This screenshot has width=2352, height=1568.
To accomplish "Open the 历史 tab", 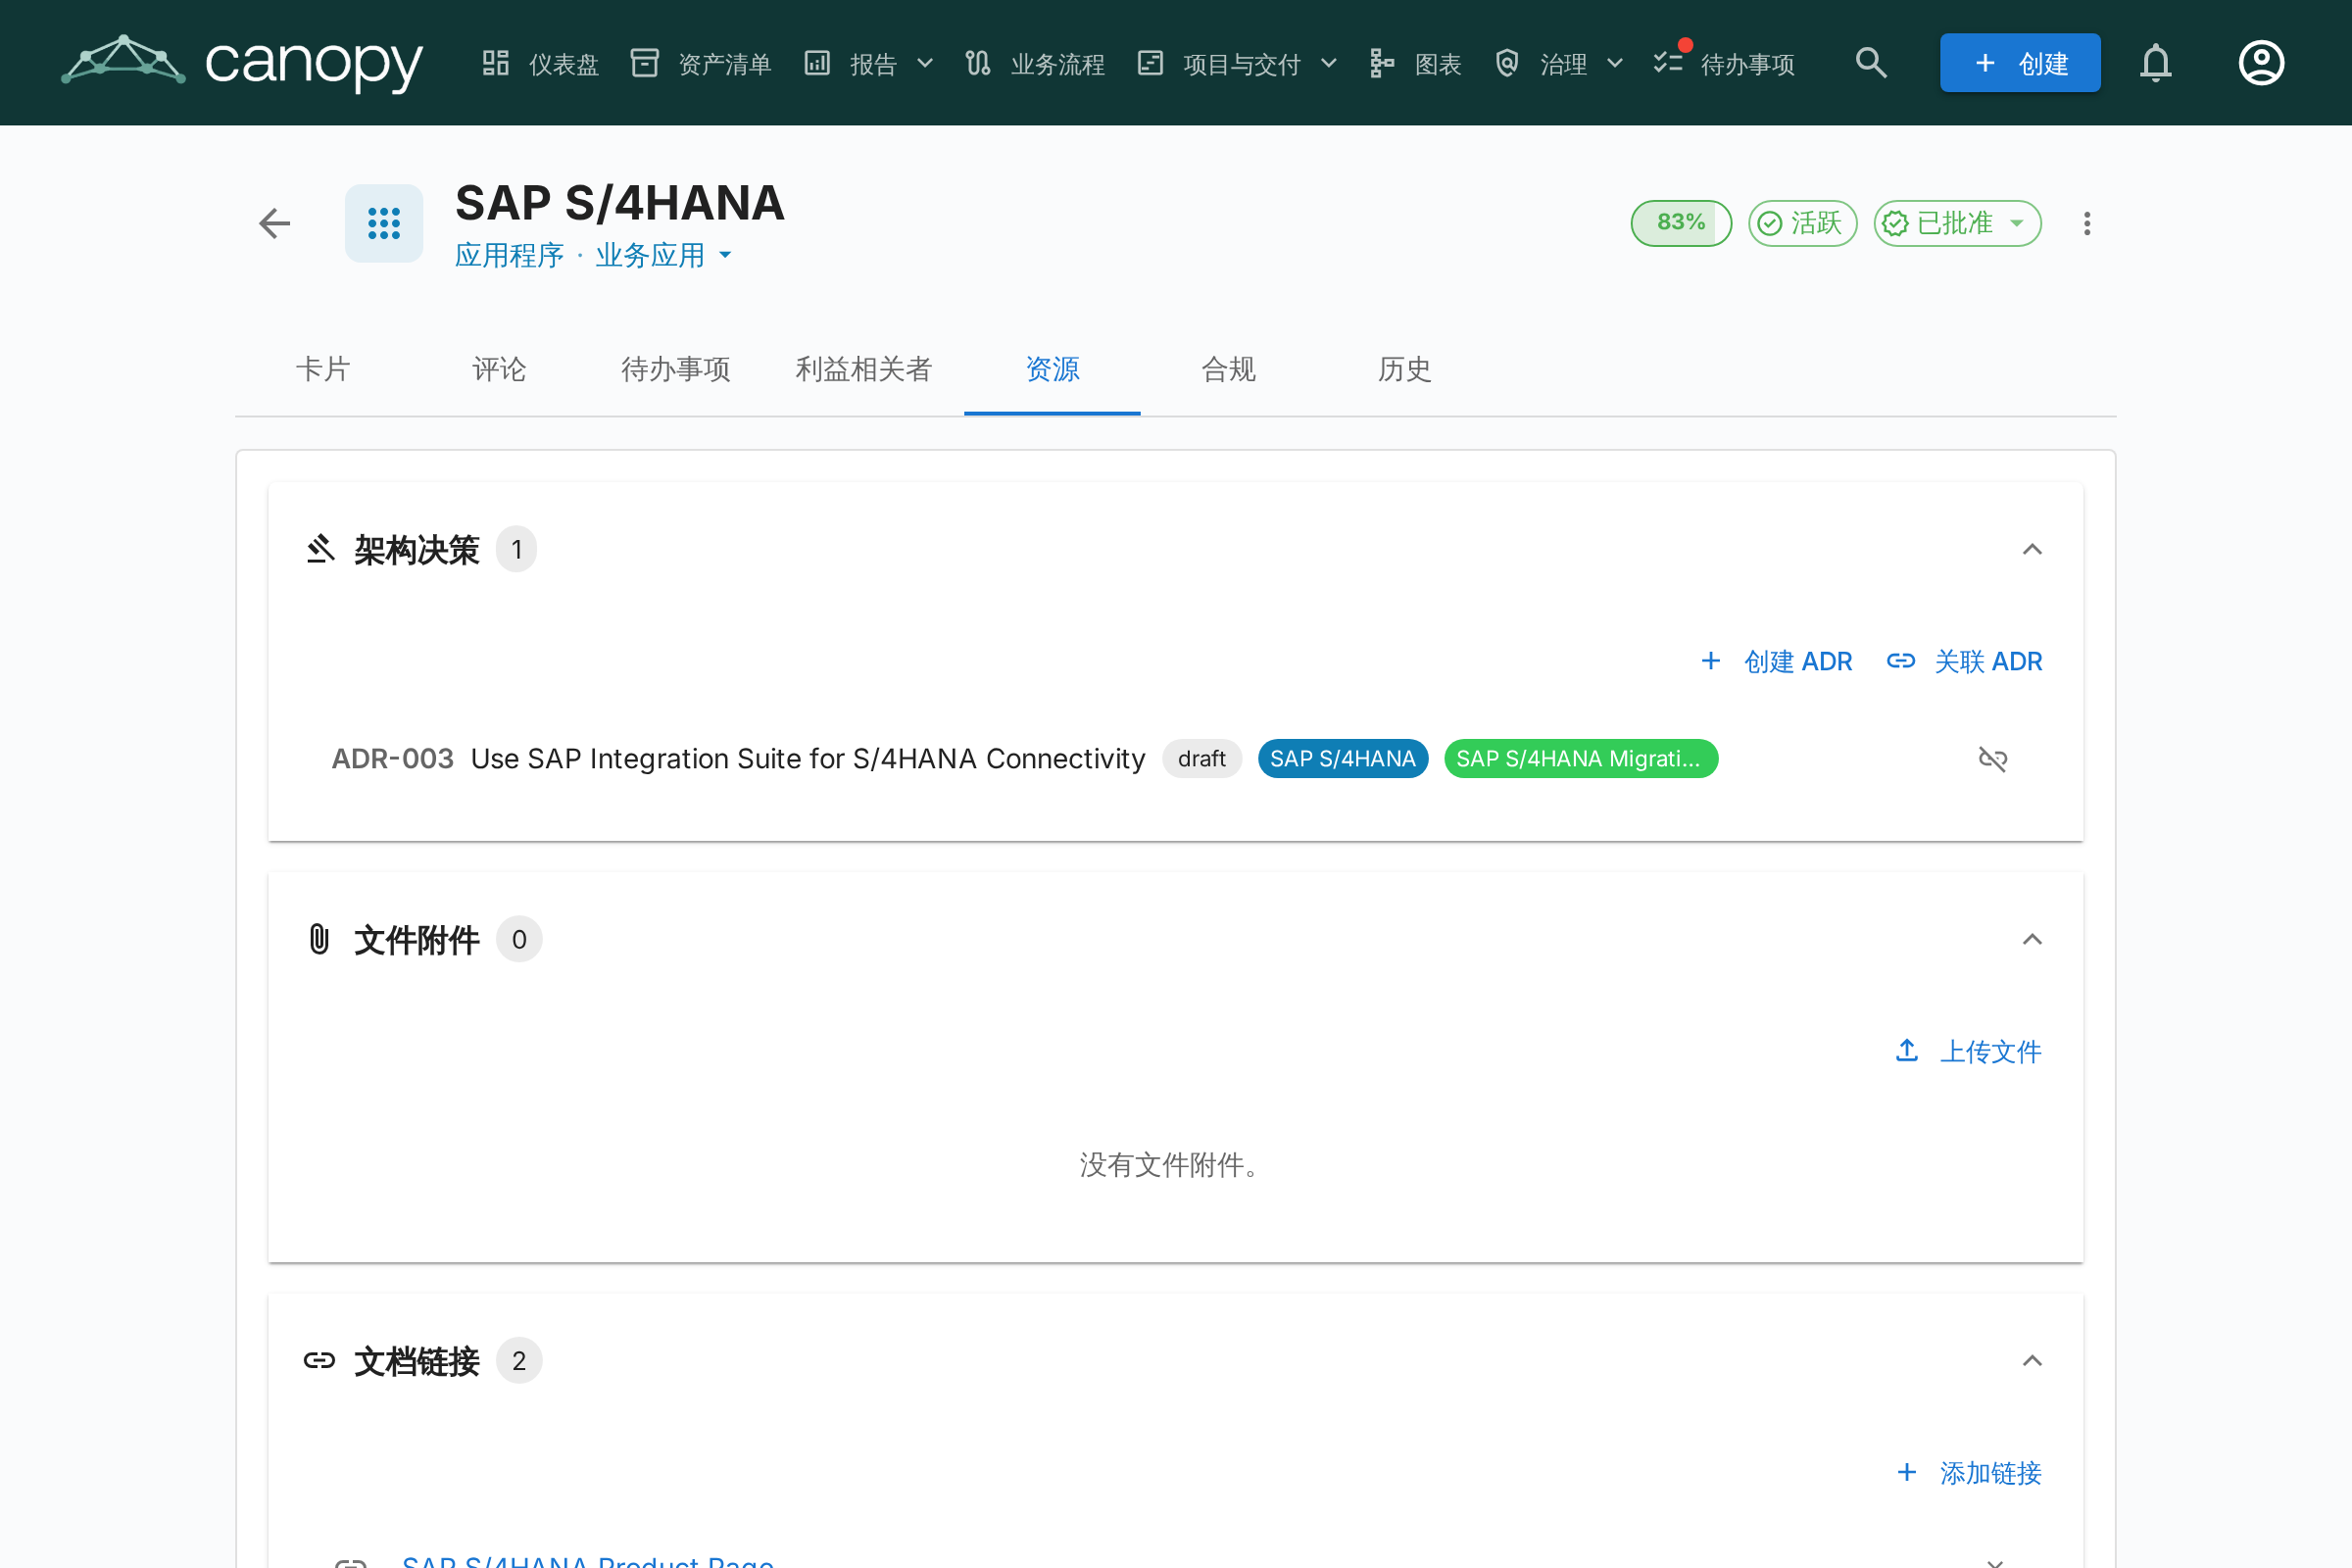I will click(1404, 369).
